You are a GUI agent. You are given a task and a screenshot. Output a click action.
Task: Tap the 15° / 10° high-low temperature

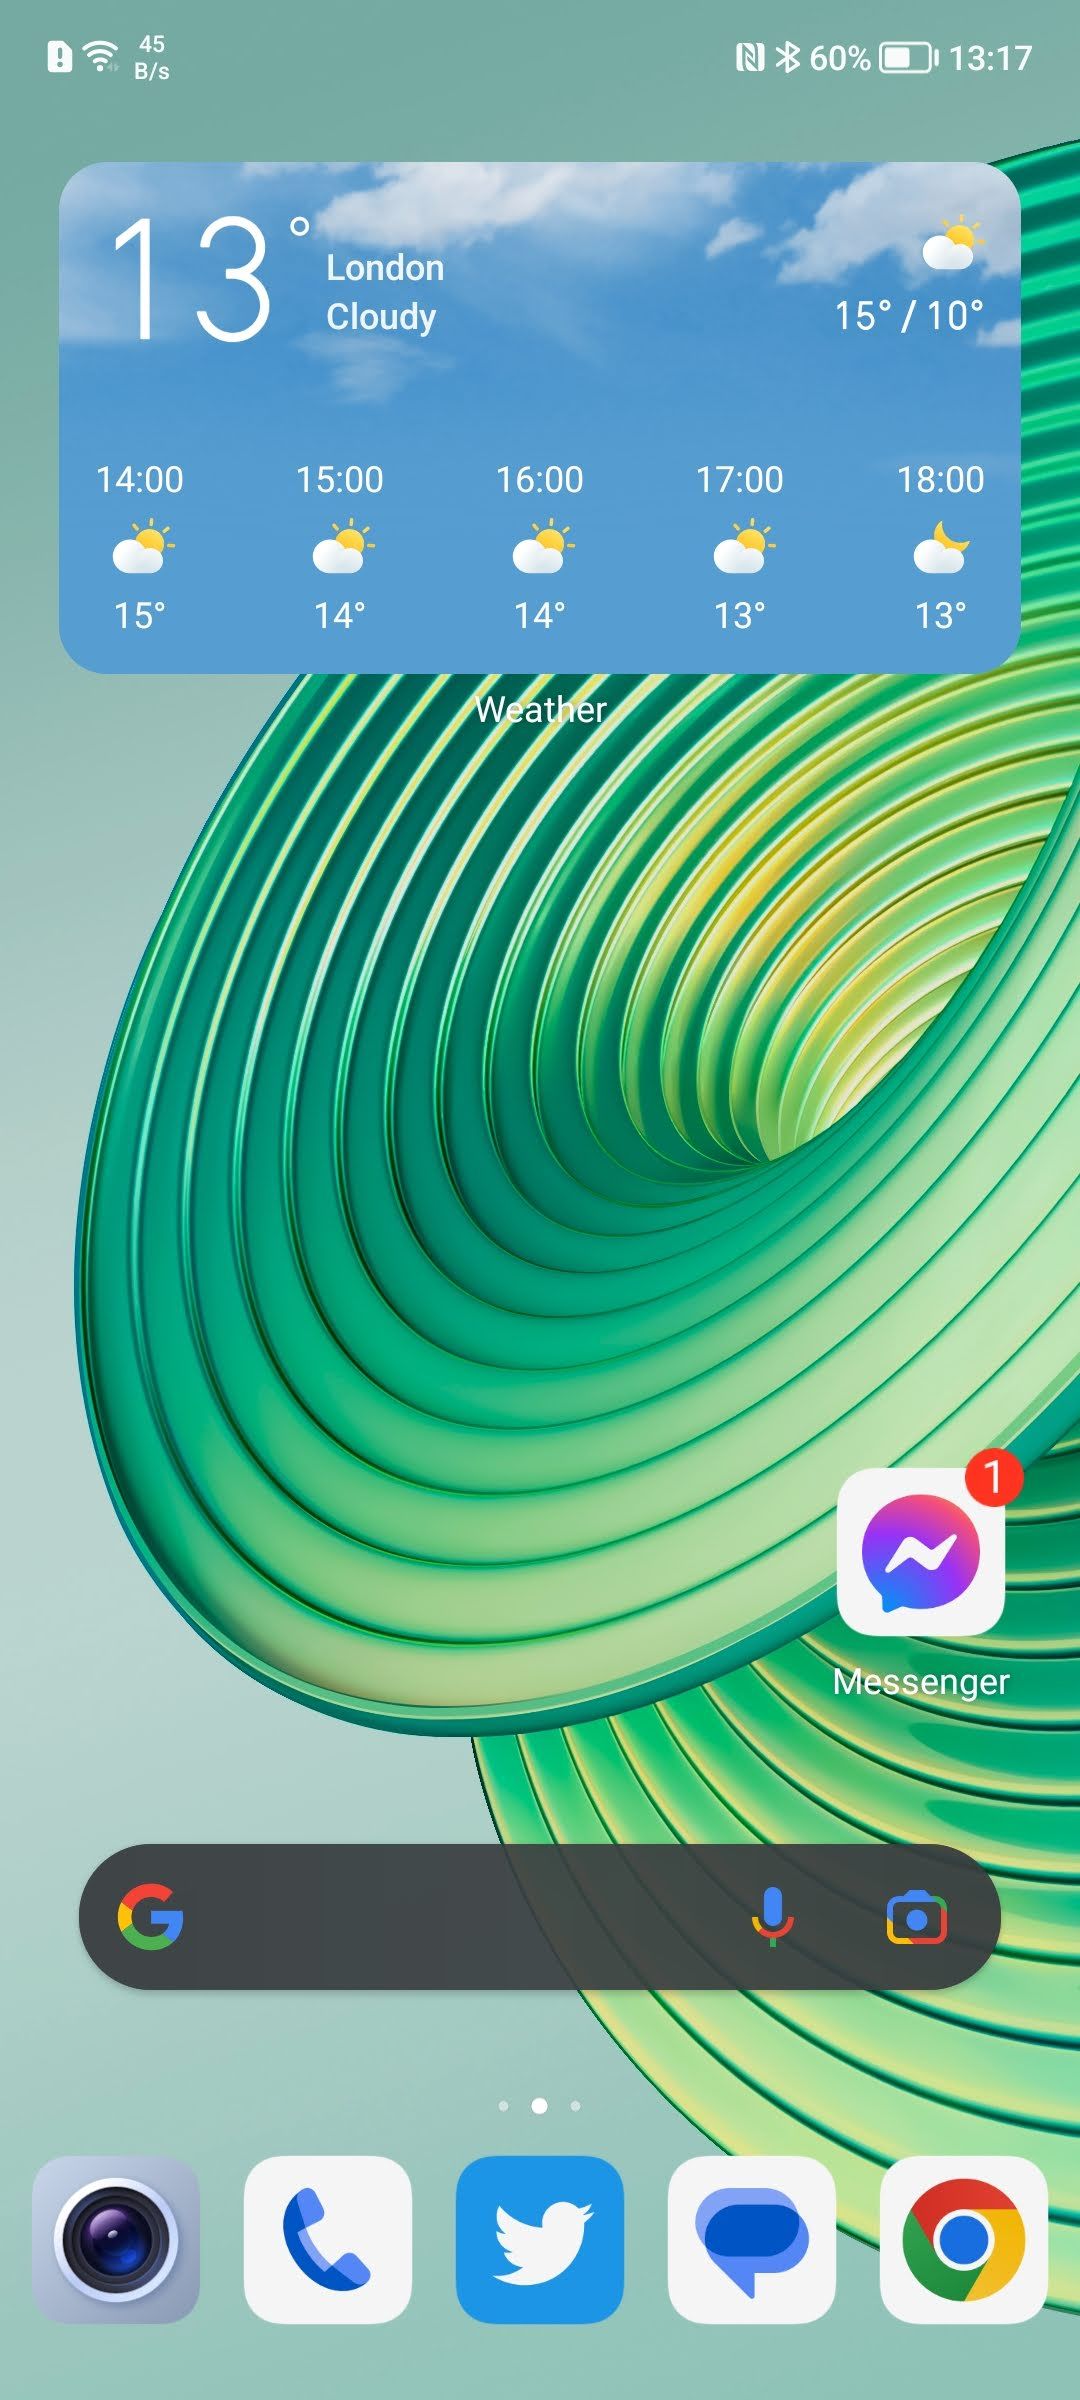909,316
